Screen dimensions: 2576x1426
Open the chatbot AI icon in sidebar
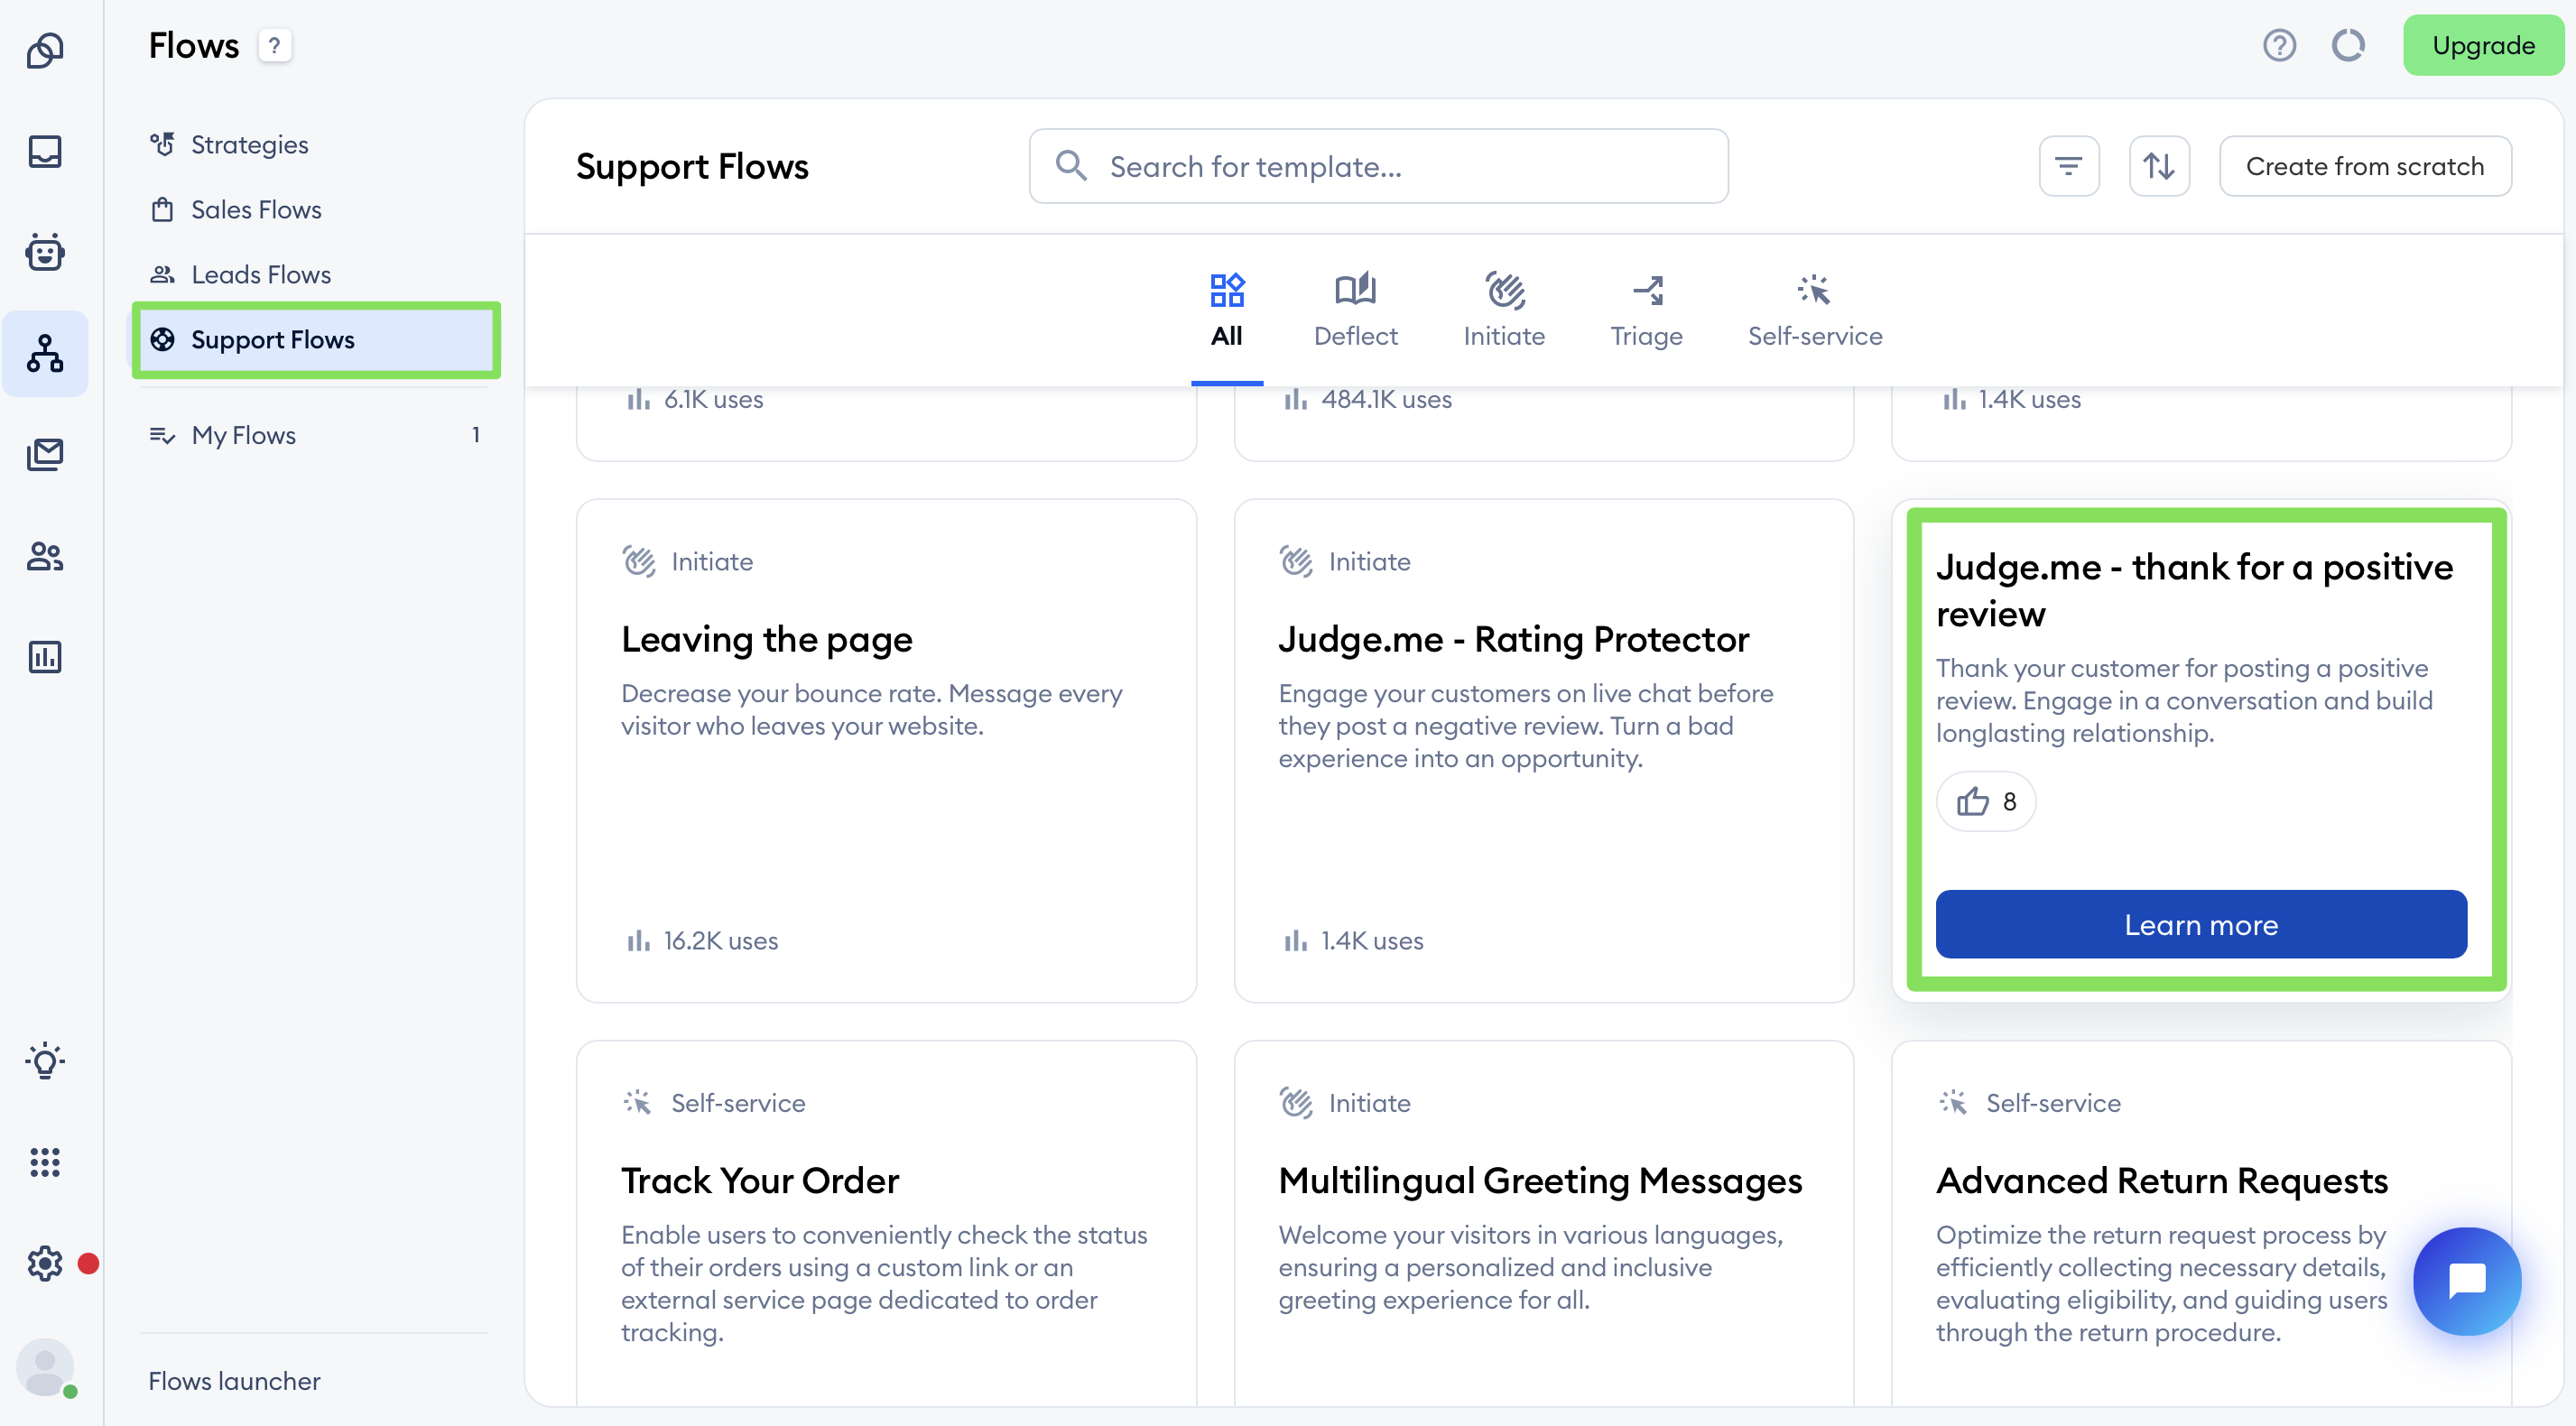[x=45, y=252]
